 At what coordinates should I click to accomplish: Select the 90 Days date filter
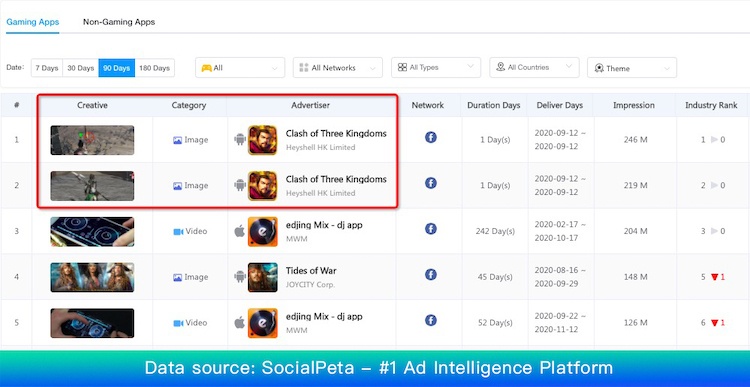coord(117,68)
